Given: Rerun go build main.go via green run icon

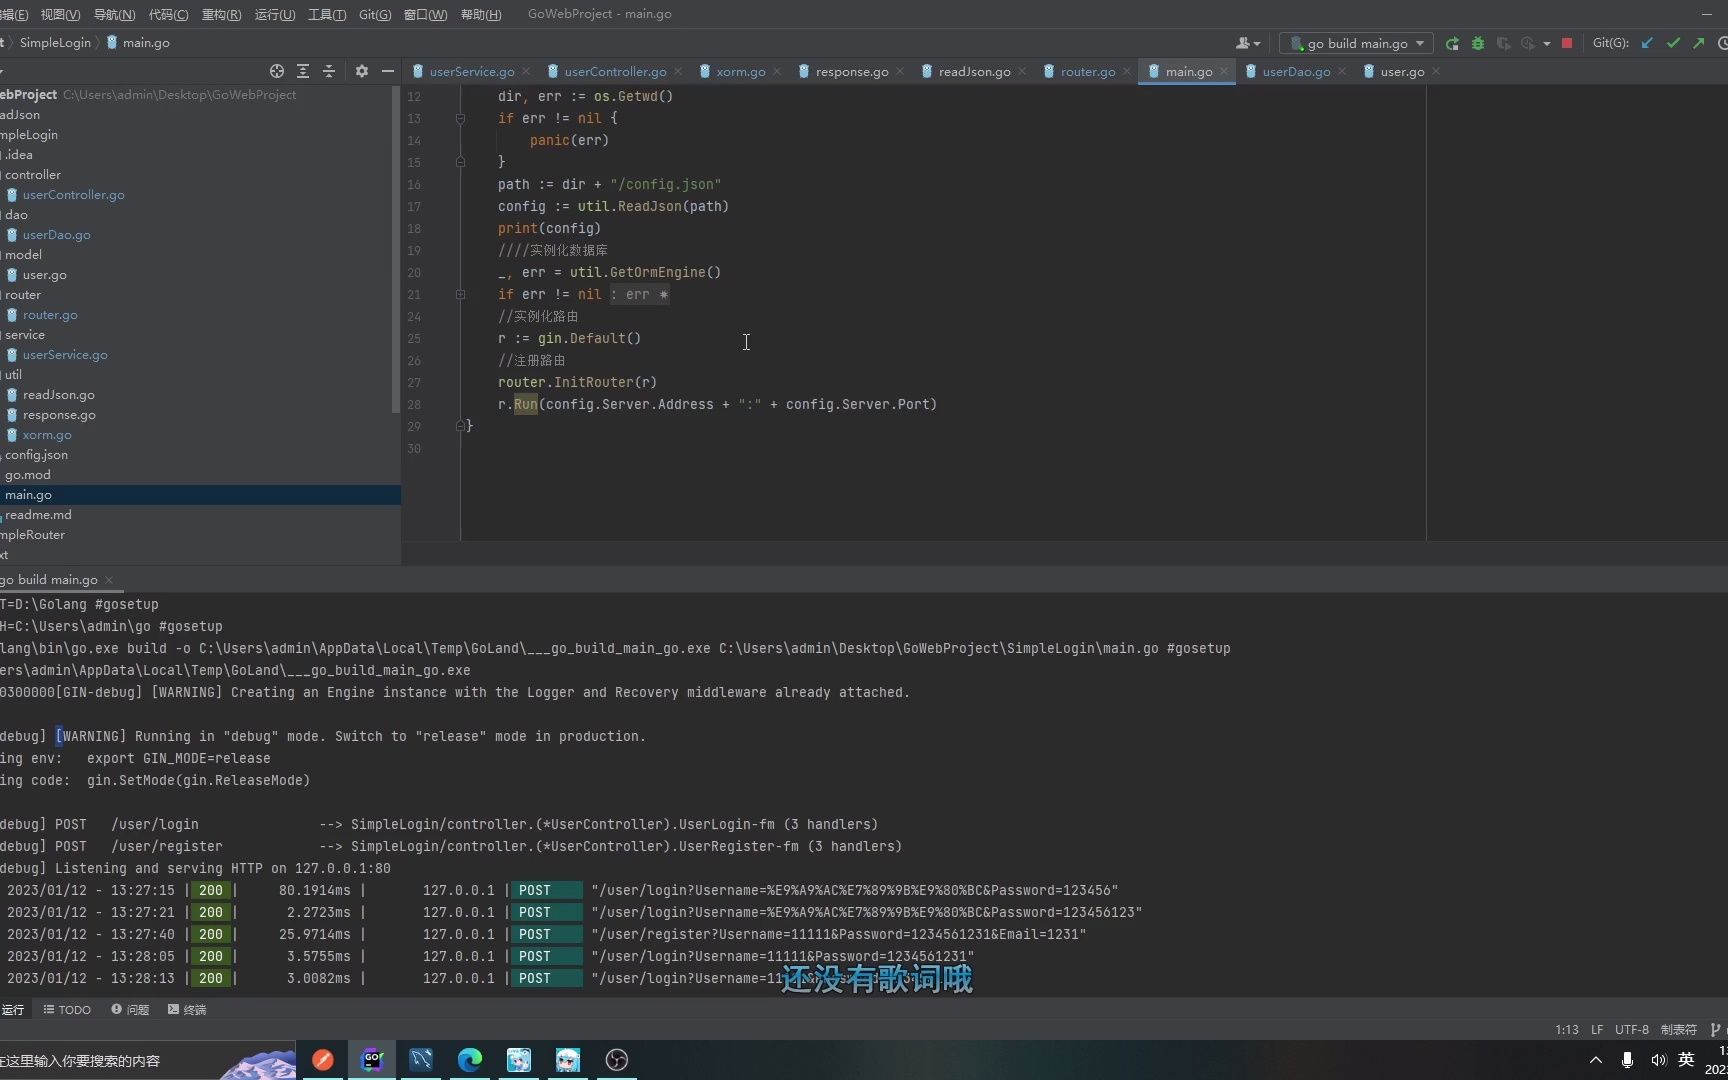Looking at the screenshot, I should (x=1452, y=43).
